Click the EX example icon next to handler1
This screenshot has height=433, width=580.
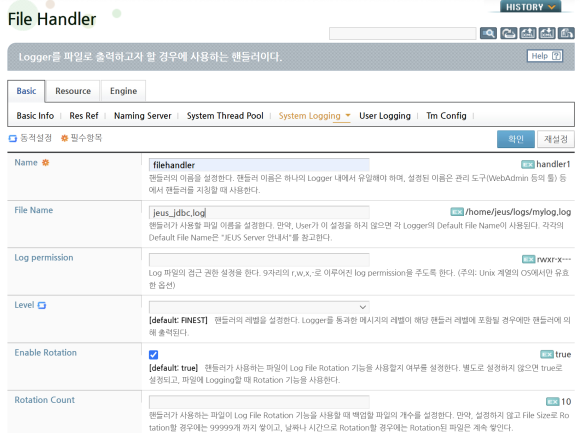coord(528,164)
